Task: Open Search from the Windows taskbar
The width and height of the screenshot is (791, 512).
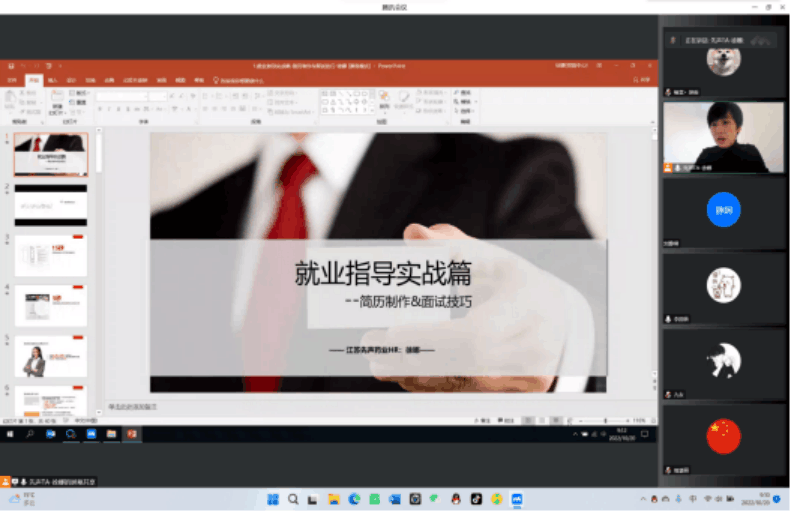Action: point(293,499)
